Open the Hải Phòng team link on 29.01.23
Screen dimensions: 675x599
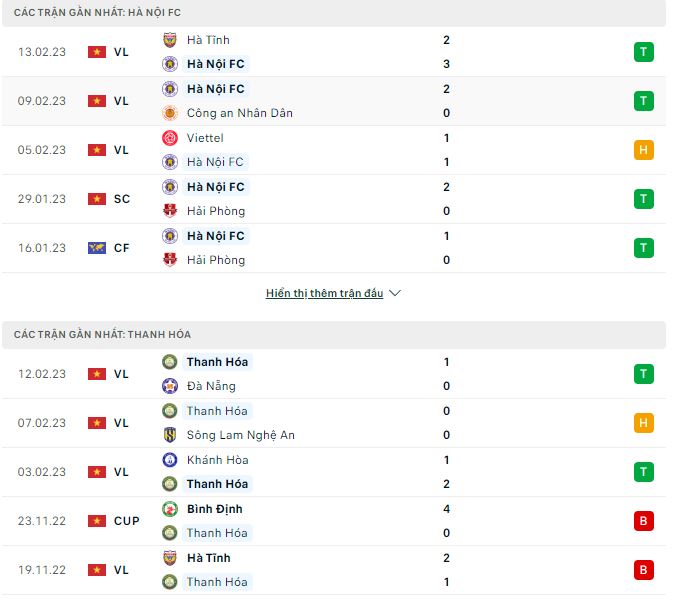click(x=215, y=211)
